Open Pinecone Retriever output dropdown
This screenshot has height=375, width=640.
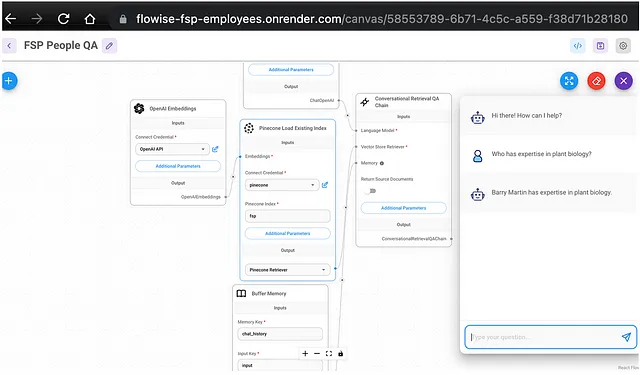(288, 270)
